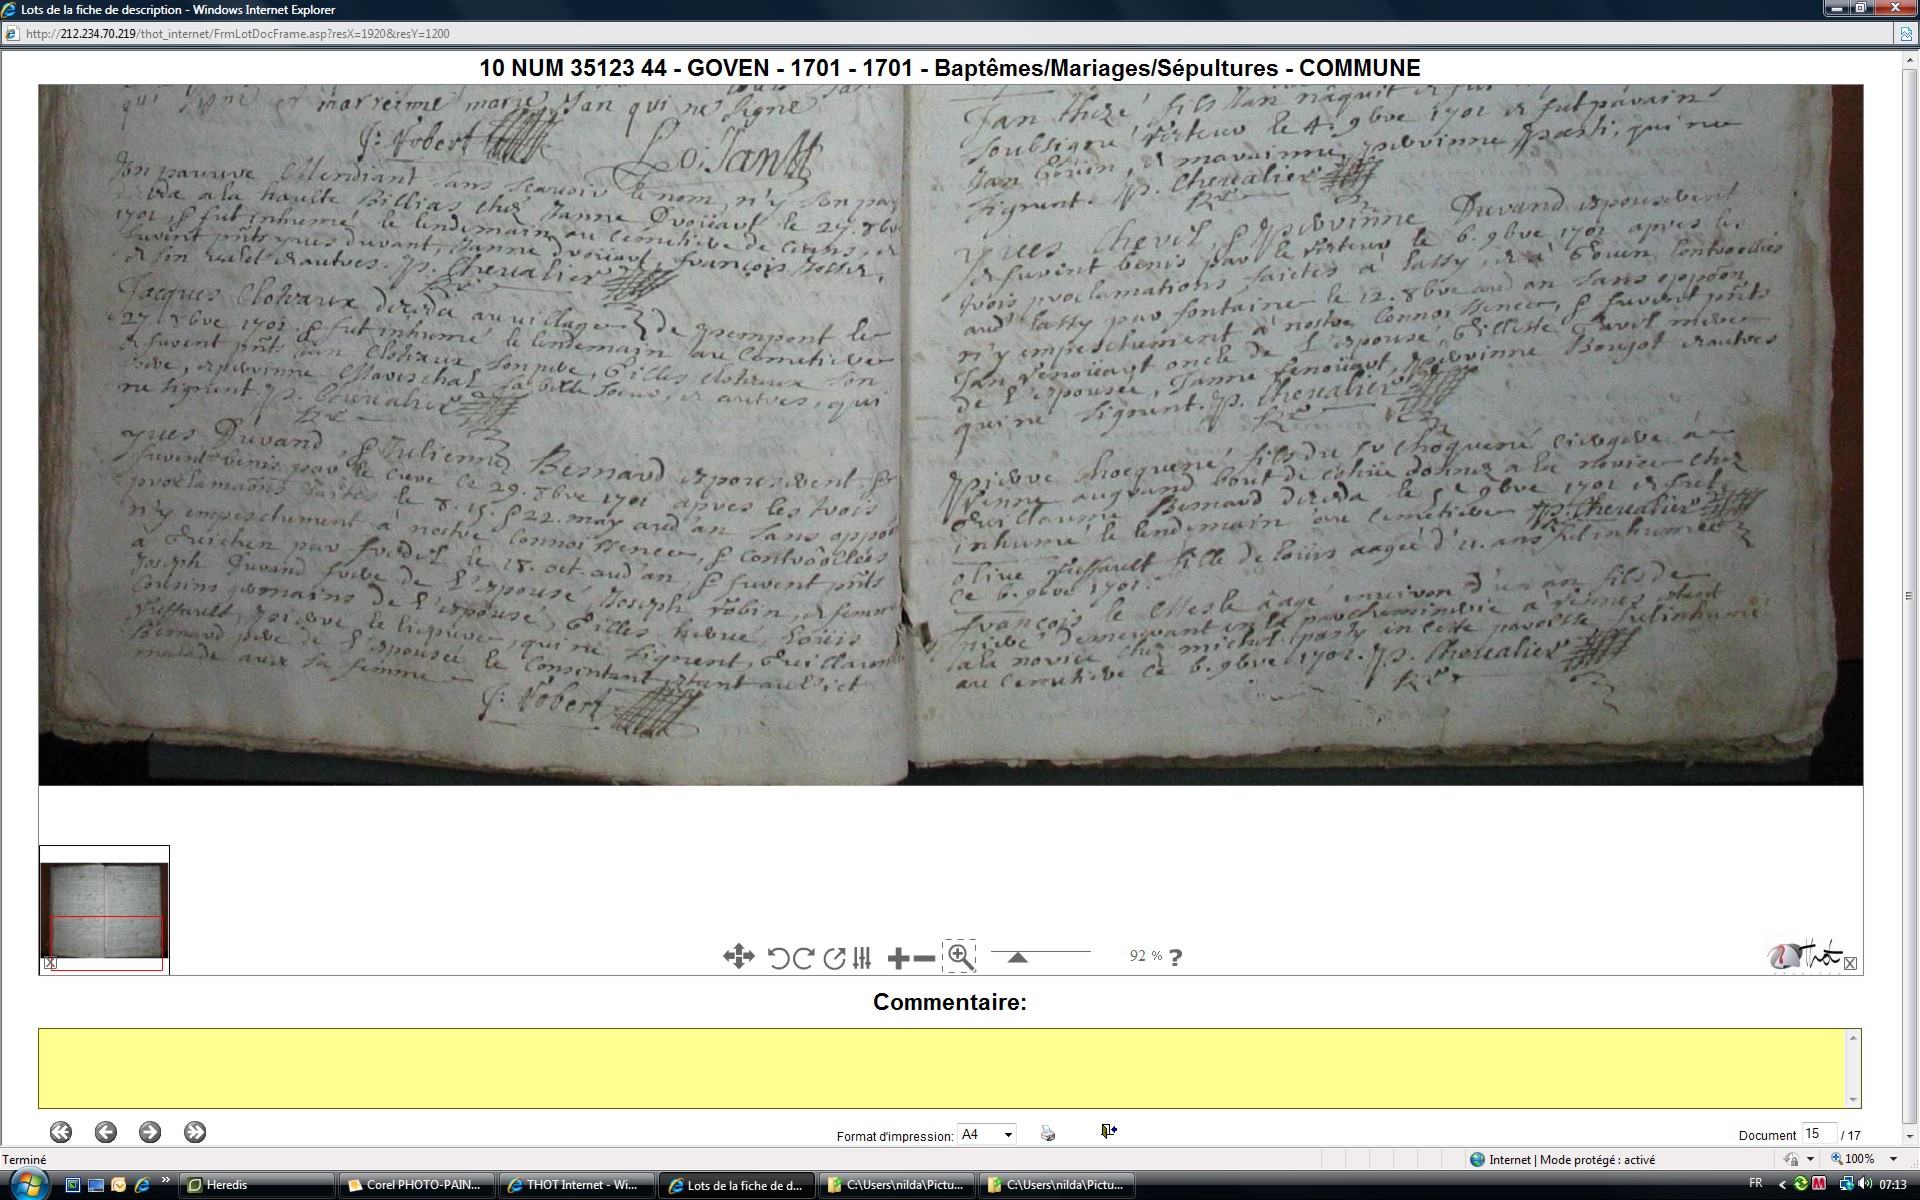
Task: Zoom in with plus icon
Action: pos(897,958)
